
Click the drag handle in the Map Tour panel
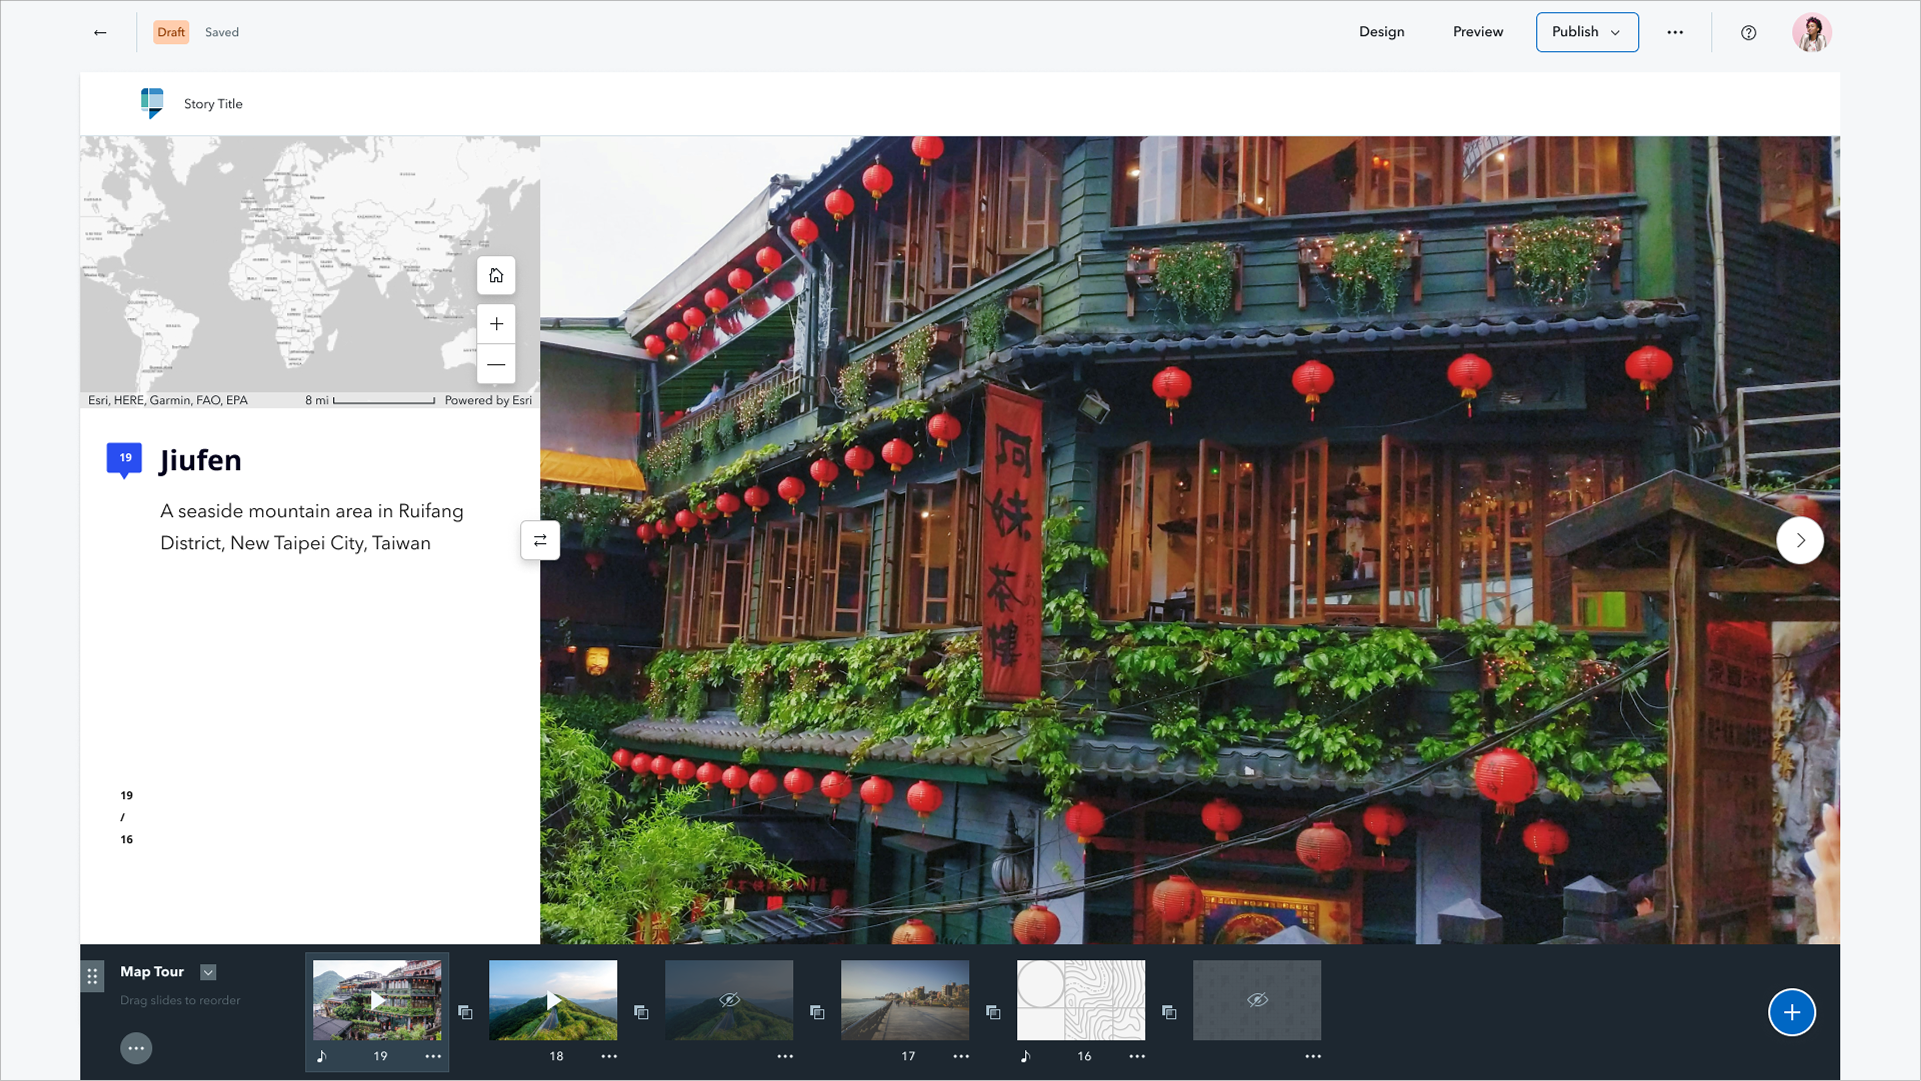pyautogui.click(x=93, y=976)
